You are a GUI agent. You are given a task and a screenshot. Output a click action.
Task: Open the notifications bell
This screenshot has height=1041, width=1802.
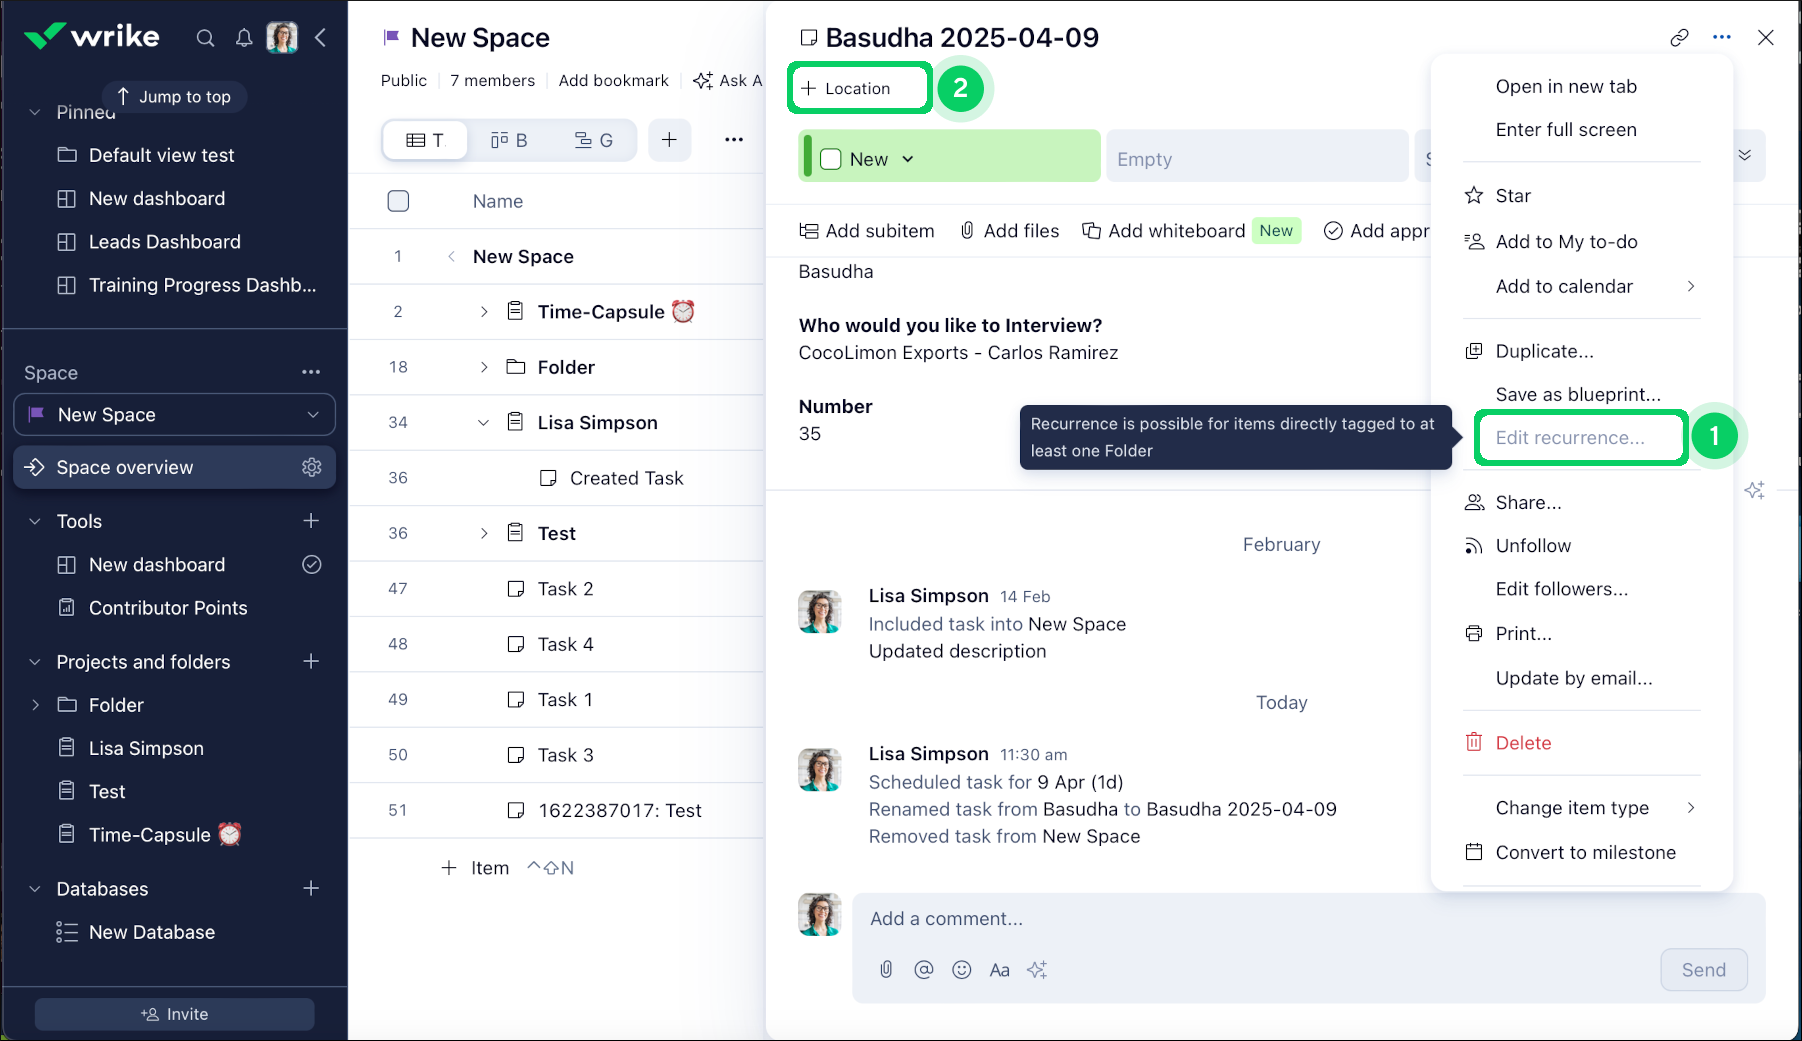(x=244, y=38)
